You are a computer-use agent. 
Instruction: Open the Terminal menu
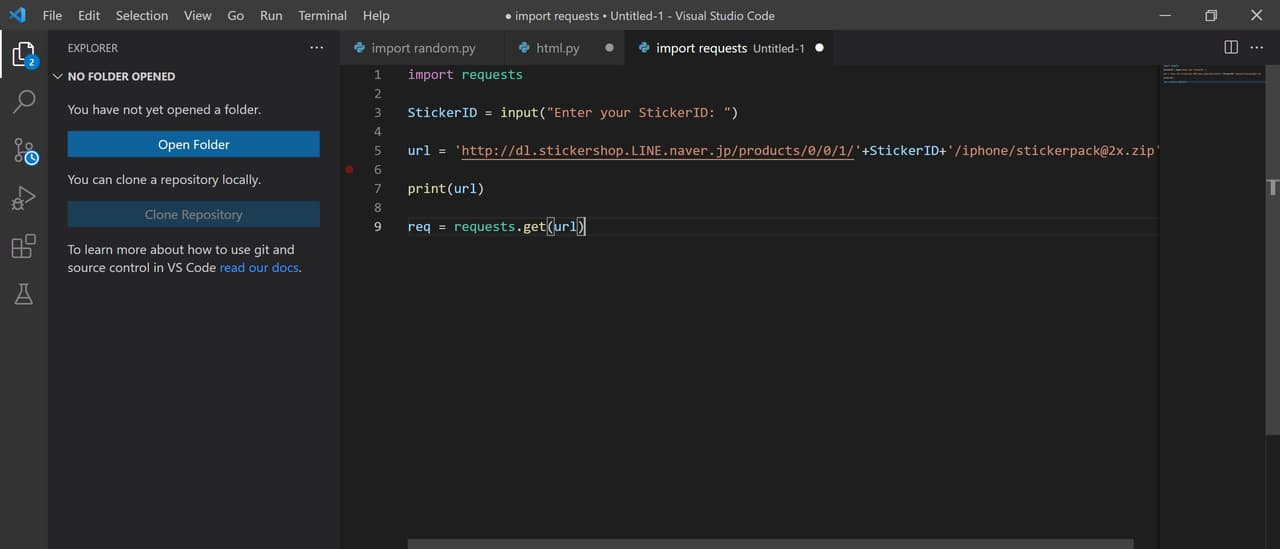pyautogui.click(x=322, y=15)
